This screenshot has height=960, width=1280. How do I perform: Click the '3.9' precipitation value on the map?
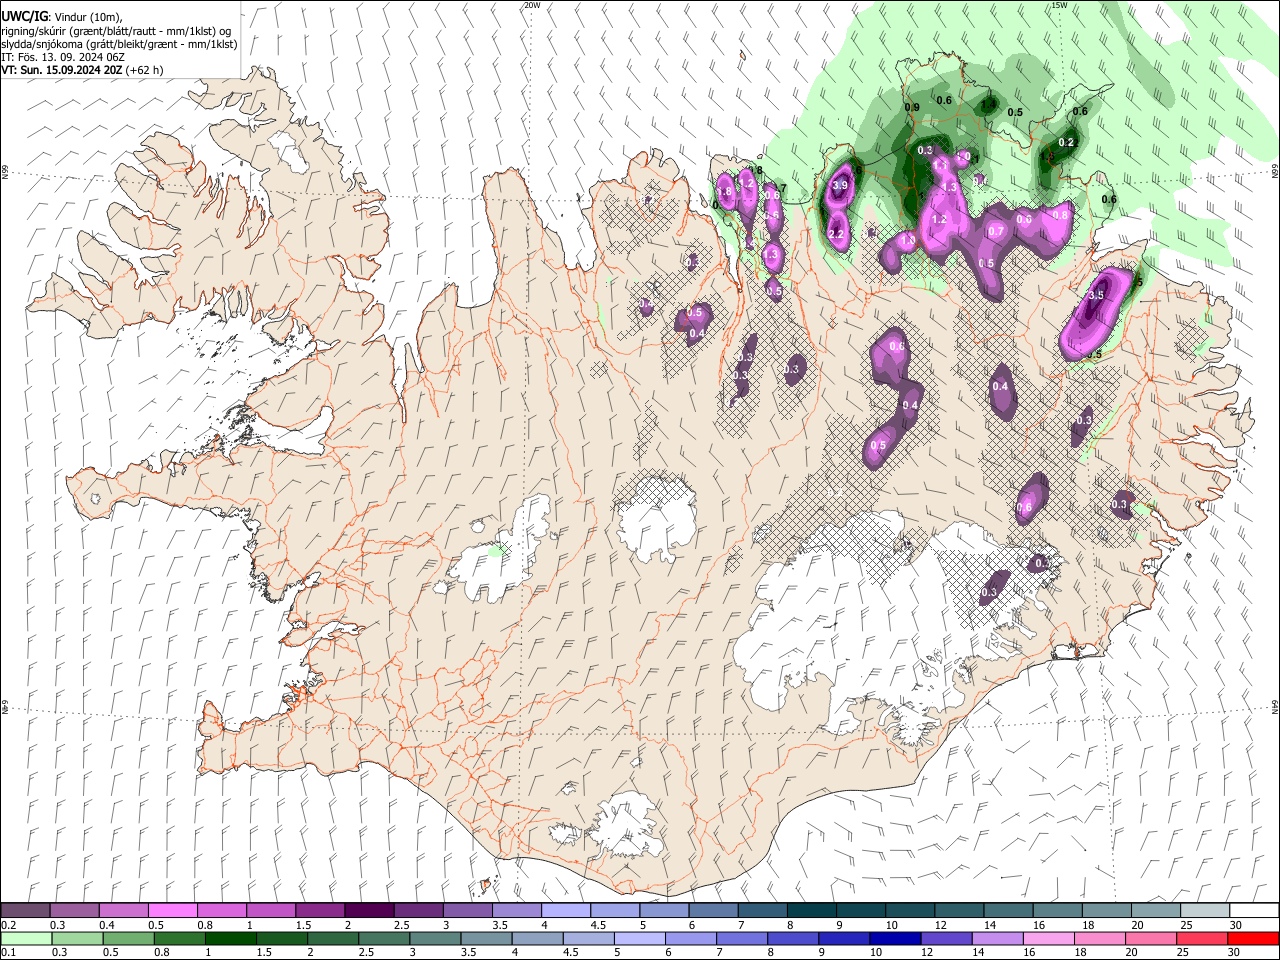[840, 185]
